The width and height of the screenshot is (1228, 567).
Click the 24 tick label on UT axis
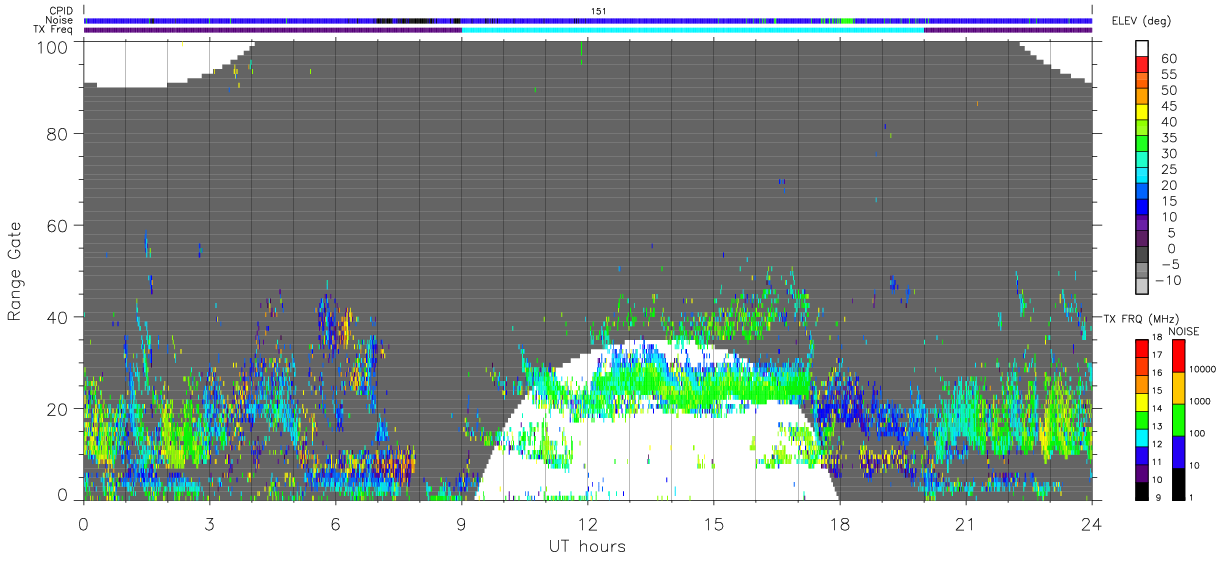point(1091,524)
